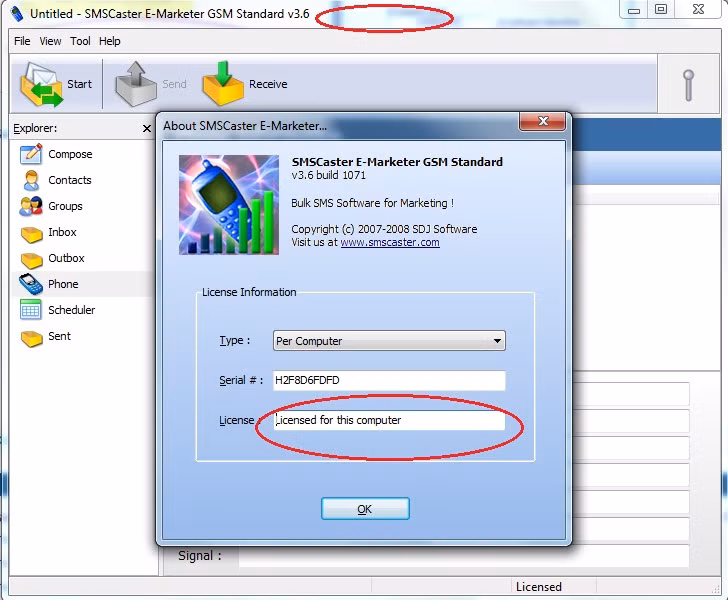Select the Compose label in Explorer
Screen dimensions: 728x600
tap(70, 154)
